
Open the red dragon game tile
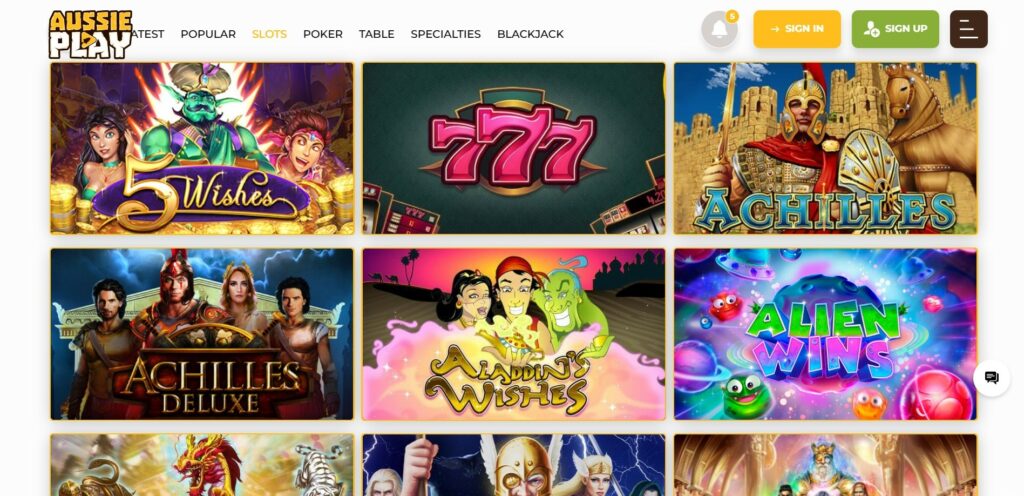point(202,465)
